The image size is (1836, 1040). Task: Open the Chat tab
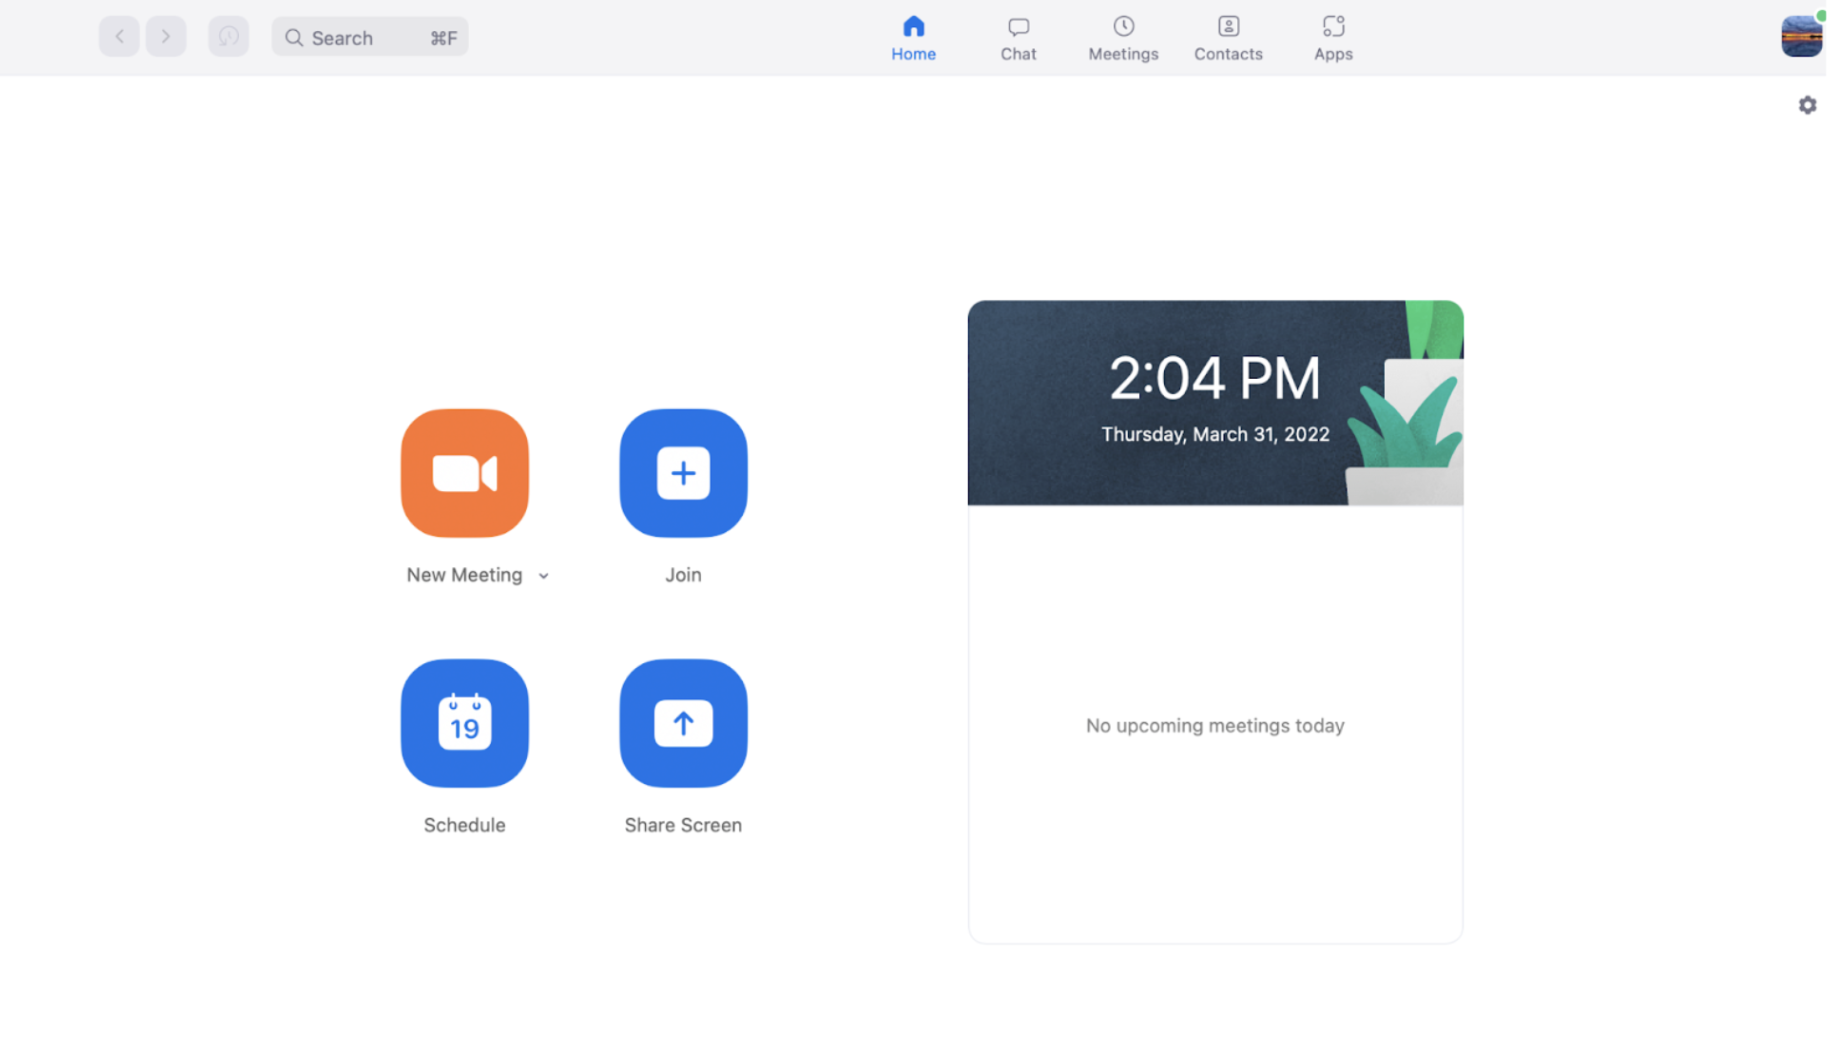1018,38
